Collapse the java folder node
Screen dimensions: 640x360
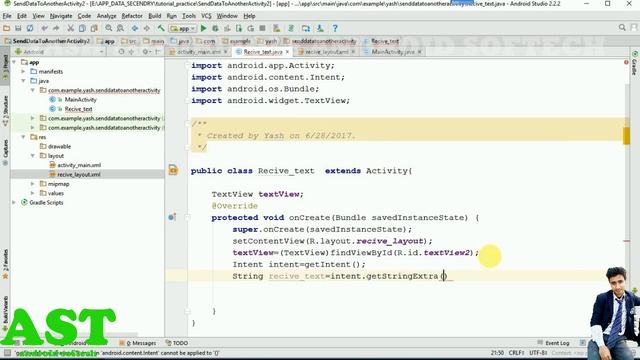click(x=23, y=81)
